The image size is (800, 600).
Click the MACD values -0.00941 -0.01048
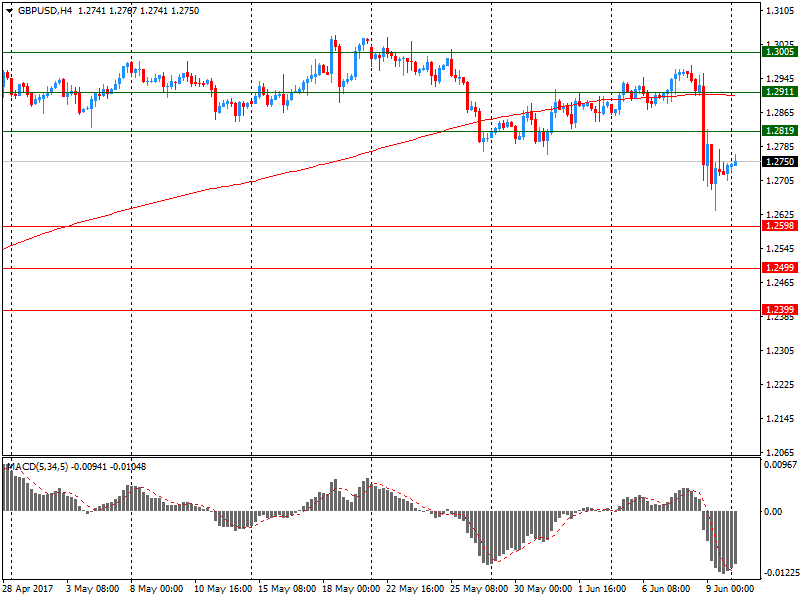[109, 467]
